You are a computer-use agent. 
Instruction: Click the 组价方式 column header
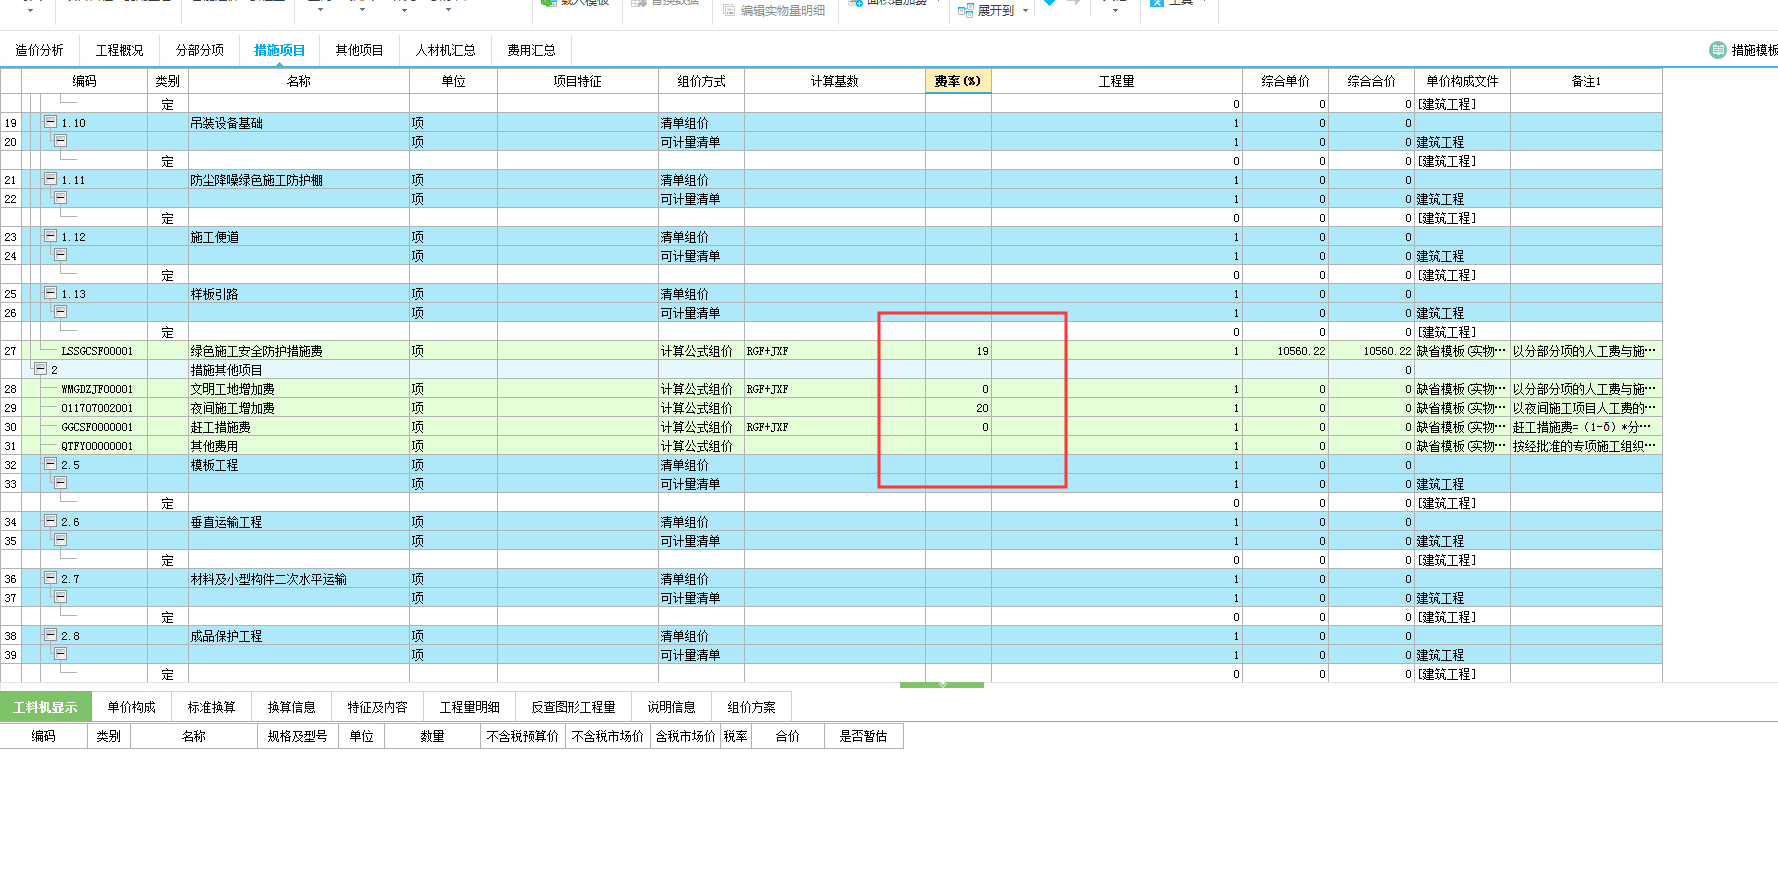(x=701, y=81)
